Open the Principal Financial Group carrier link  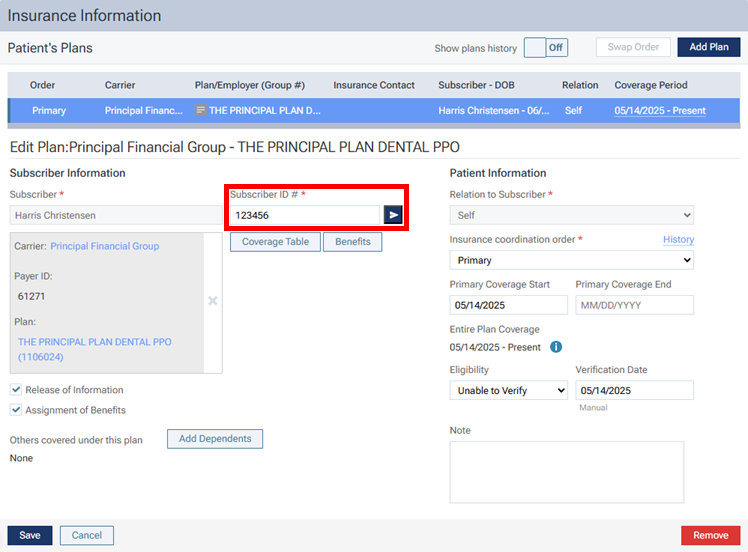tap(105, 246)
